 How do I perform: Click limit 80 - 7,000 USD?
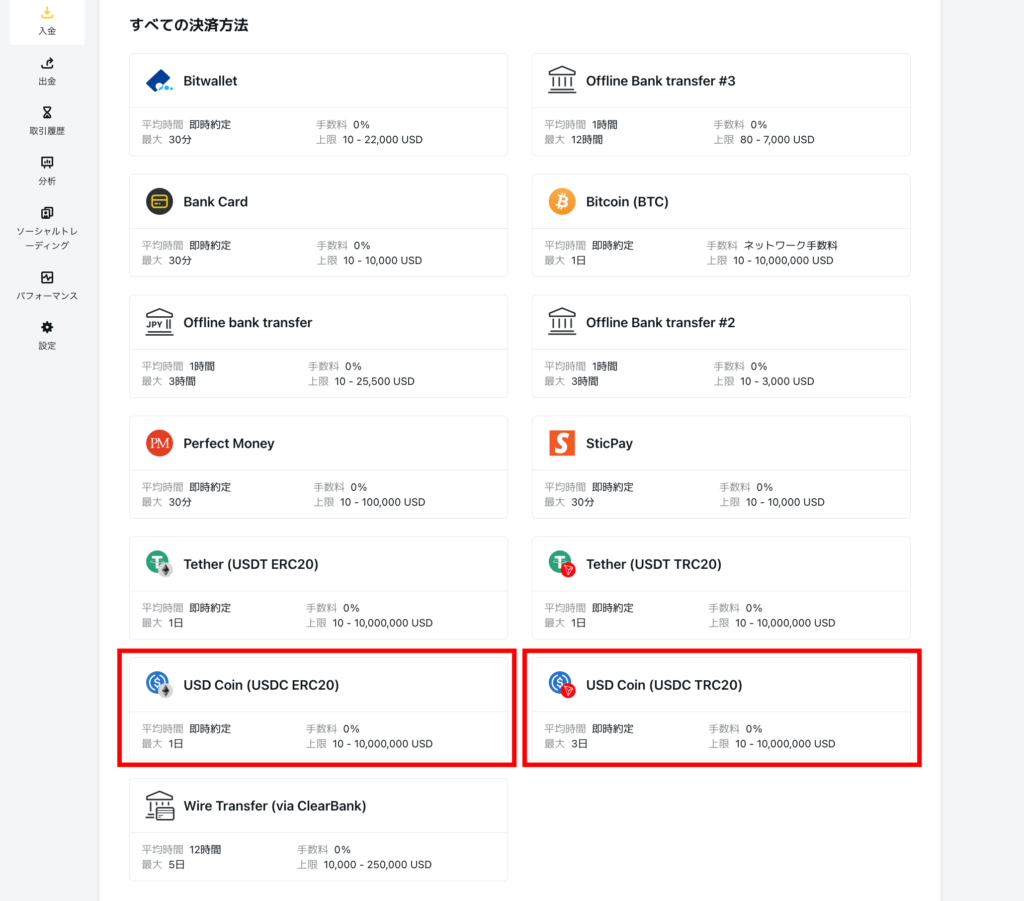click(777, 140)
